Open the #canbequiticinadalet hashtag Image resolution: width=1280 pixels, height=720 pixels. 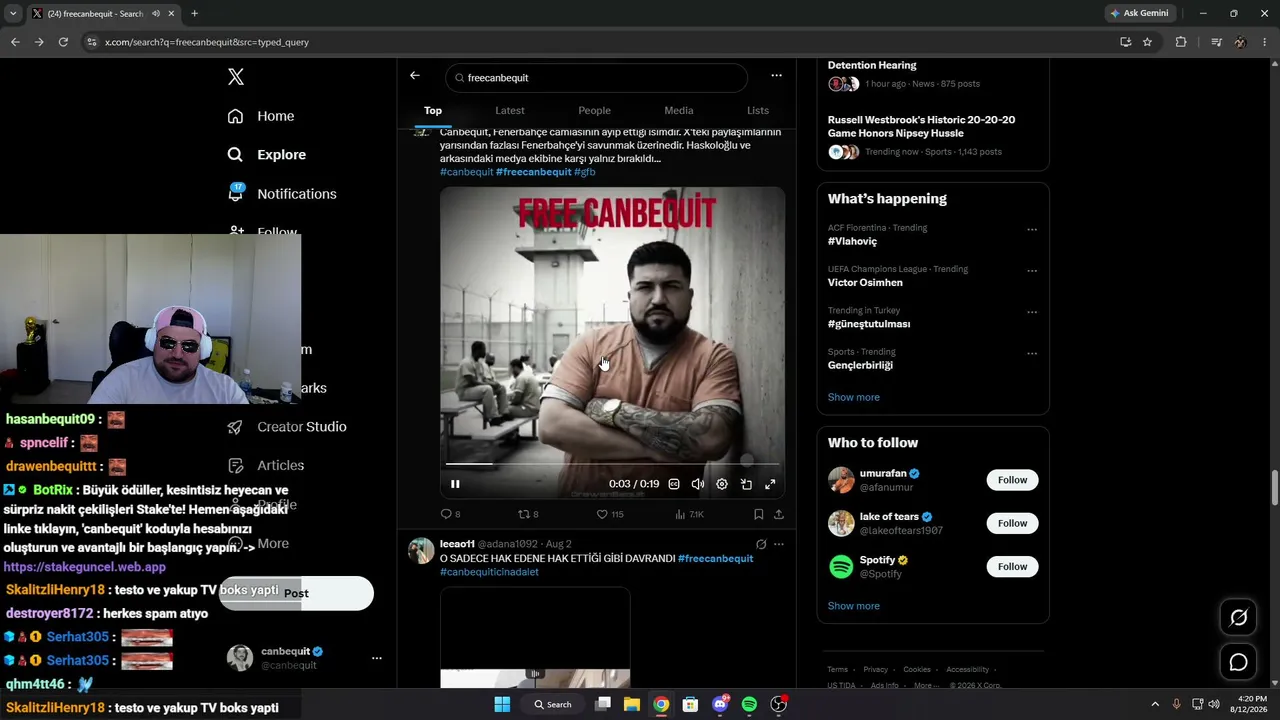490,572
